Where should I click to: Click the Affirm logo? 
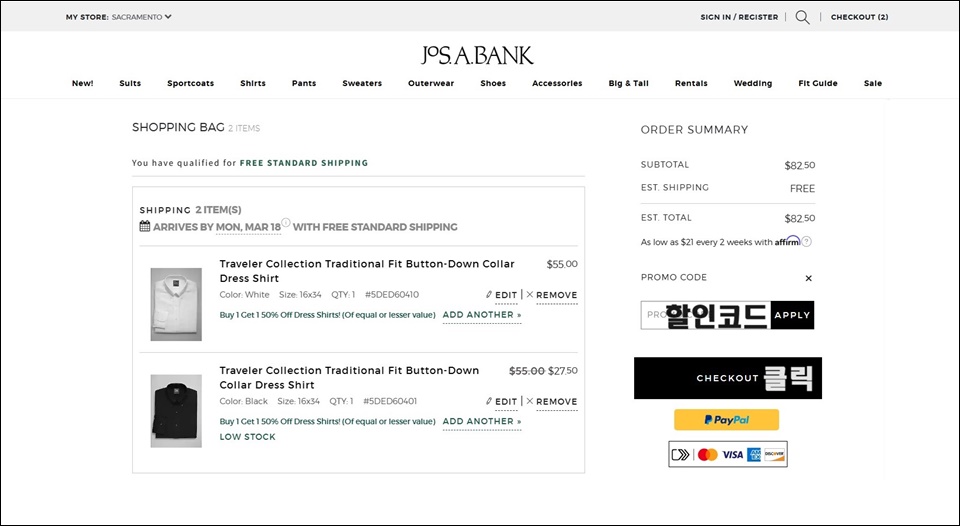pos(787,241)
